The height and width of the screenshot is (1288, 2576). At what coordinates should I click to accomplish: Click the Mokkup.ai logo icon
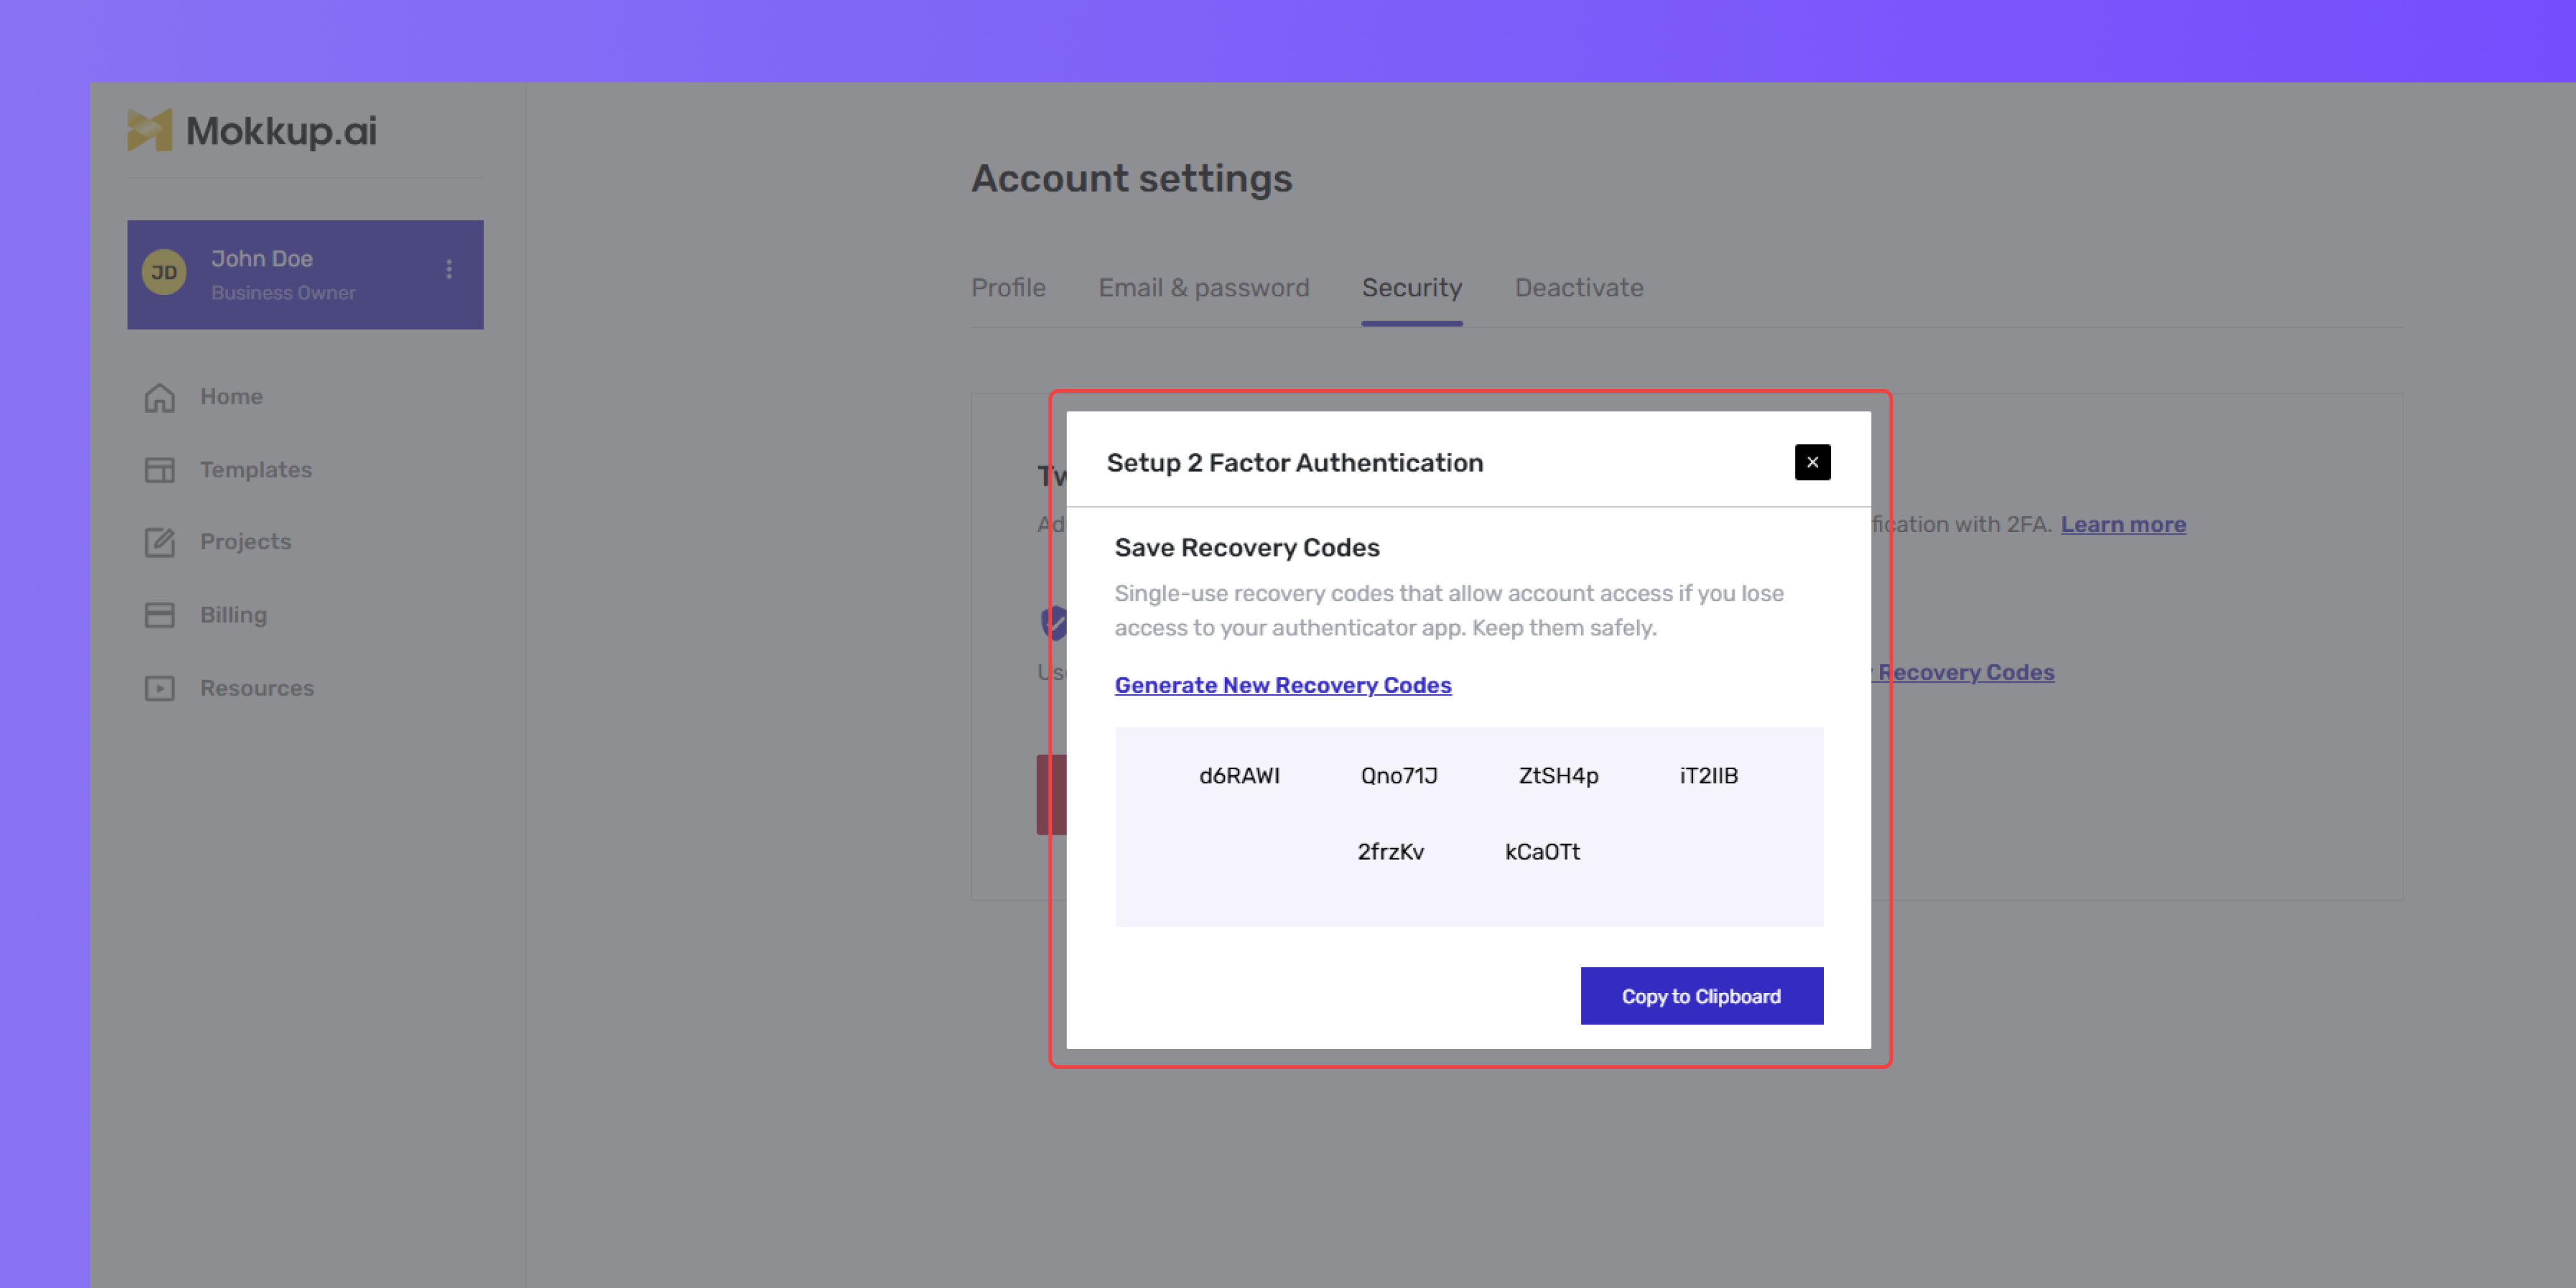(x=149, y=130)
